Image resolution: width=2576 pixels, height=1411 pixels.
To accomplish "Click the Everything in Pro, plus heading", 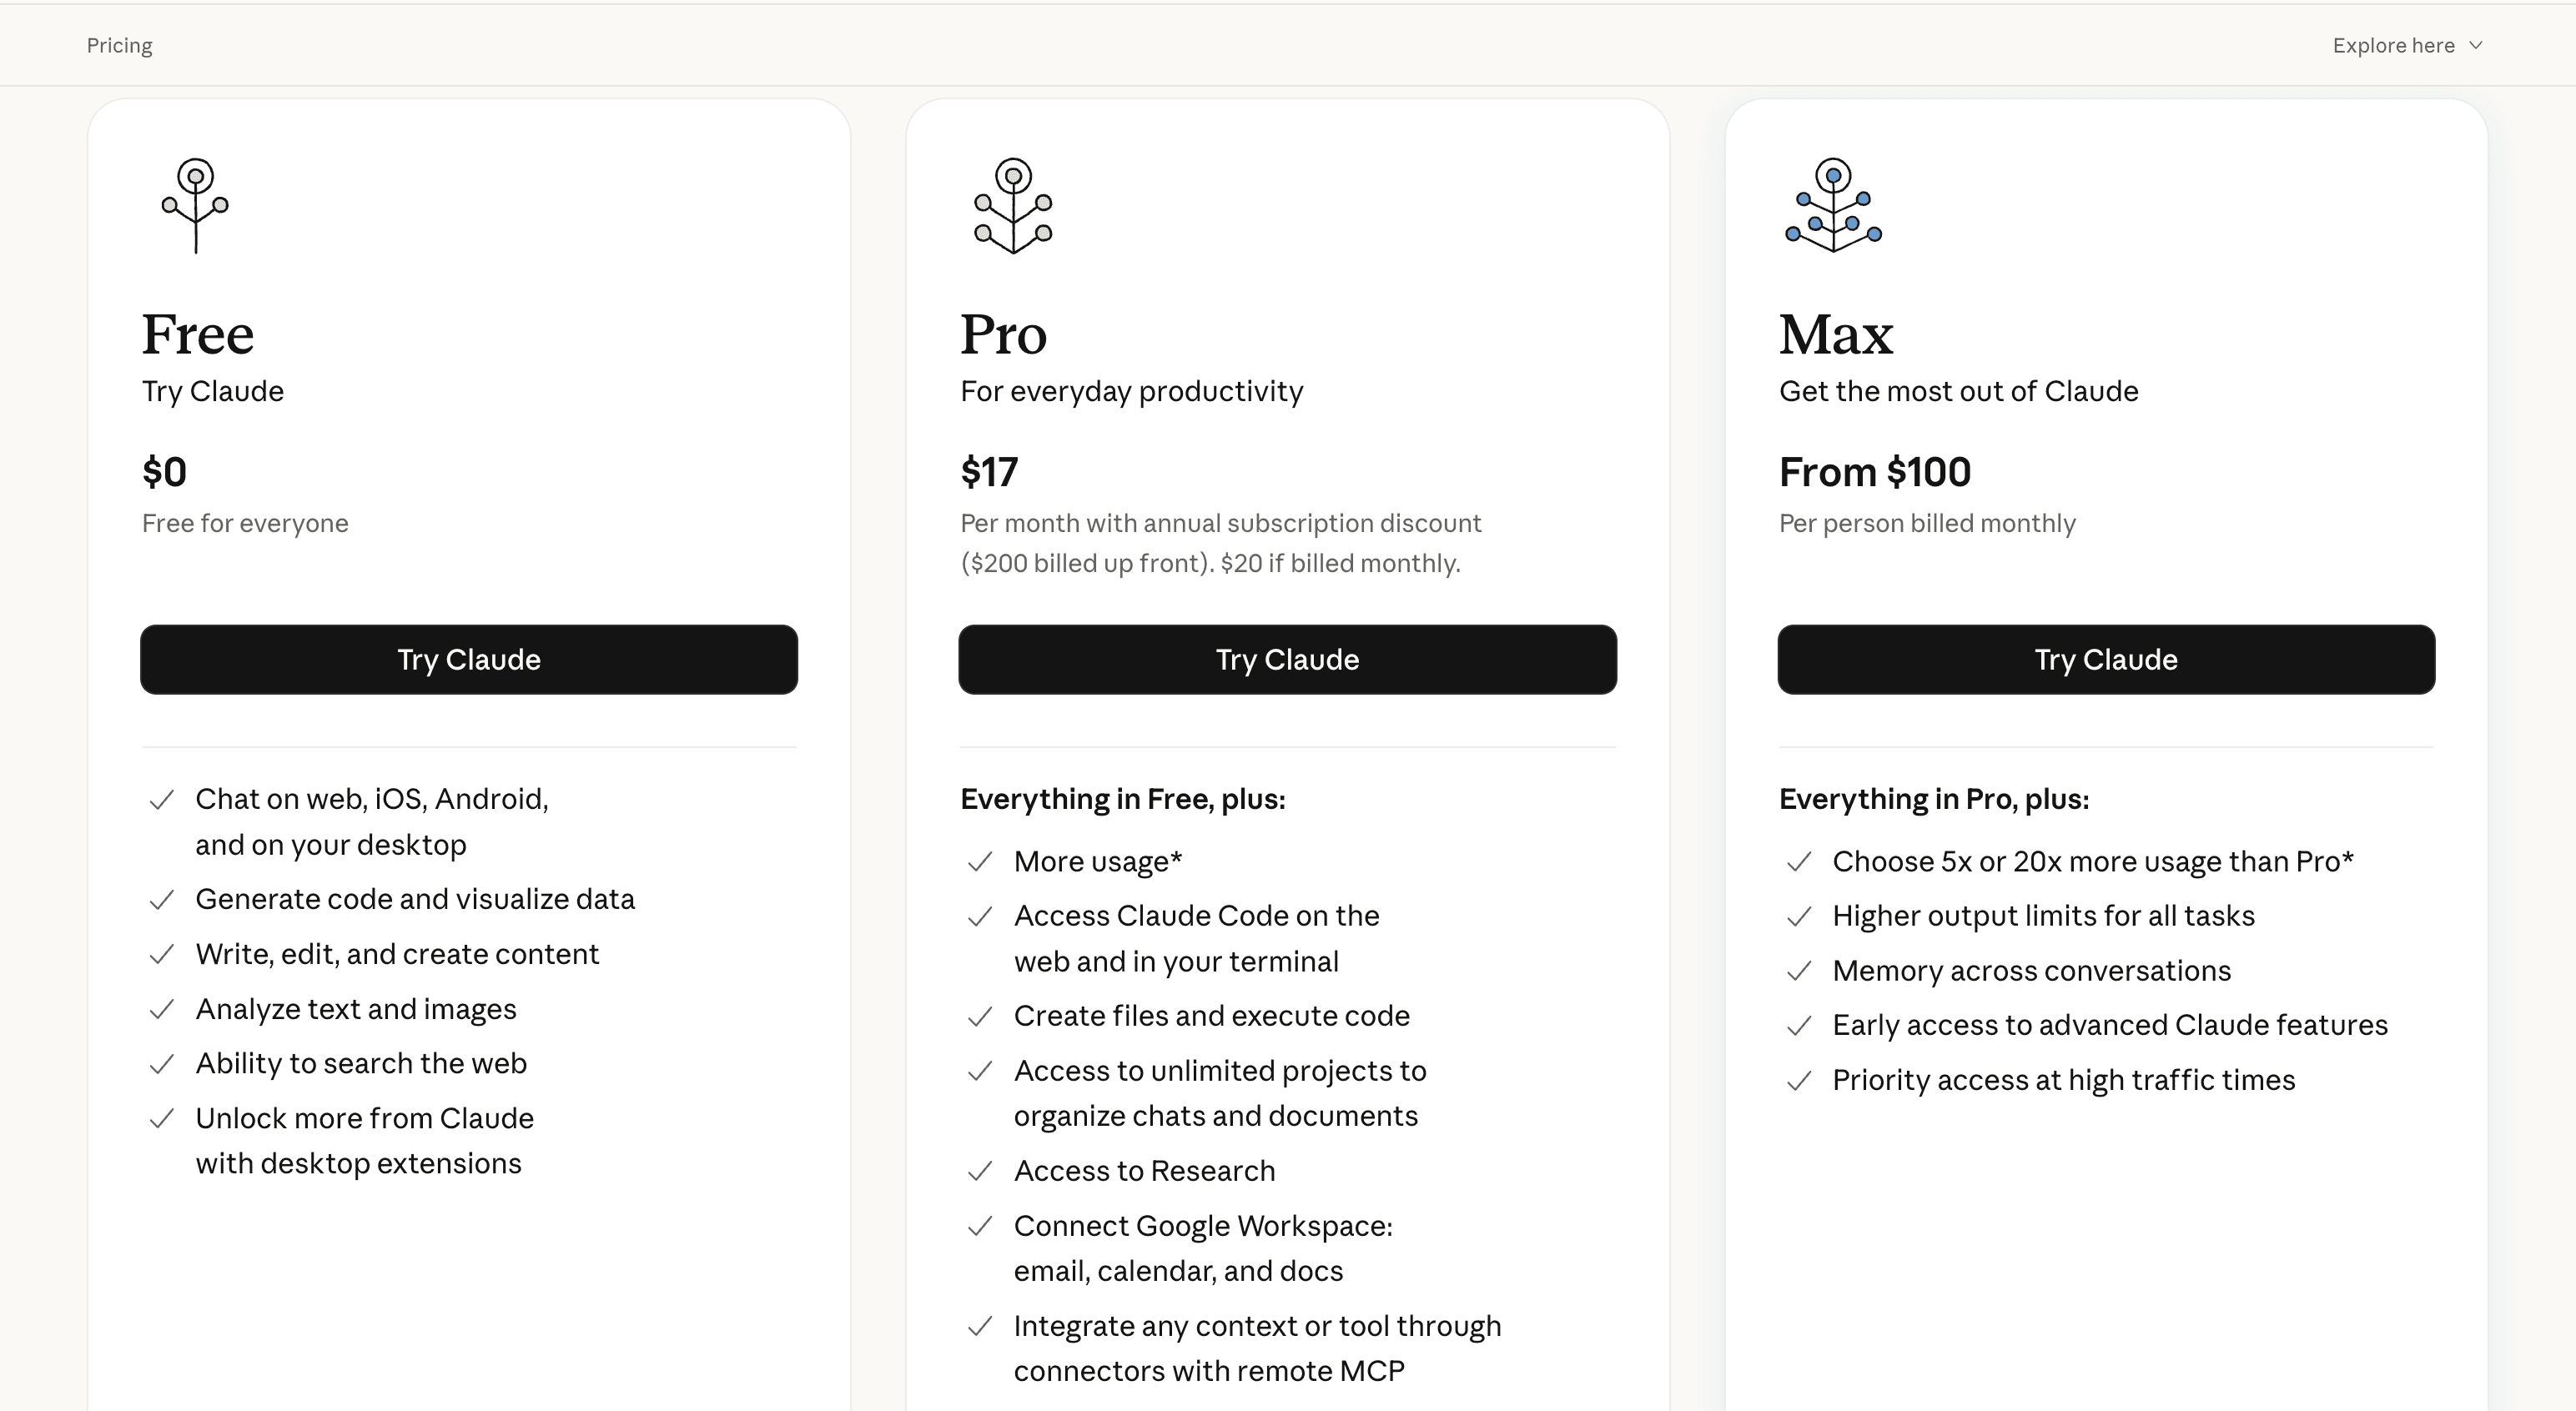I will pos(1933,799).
